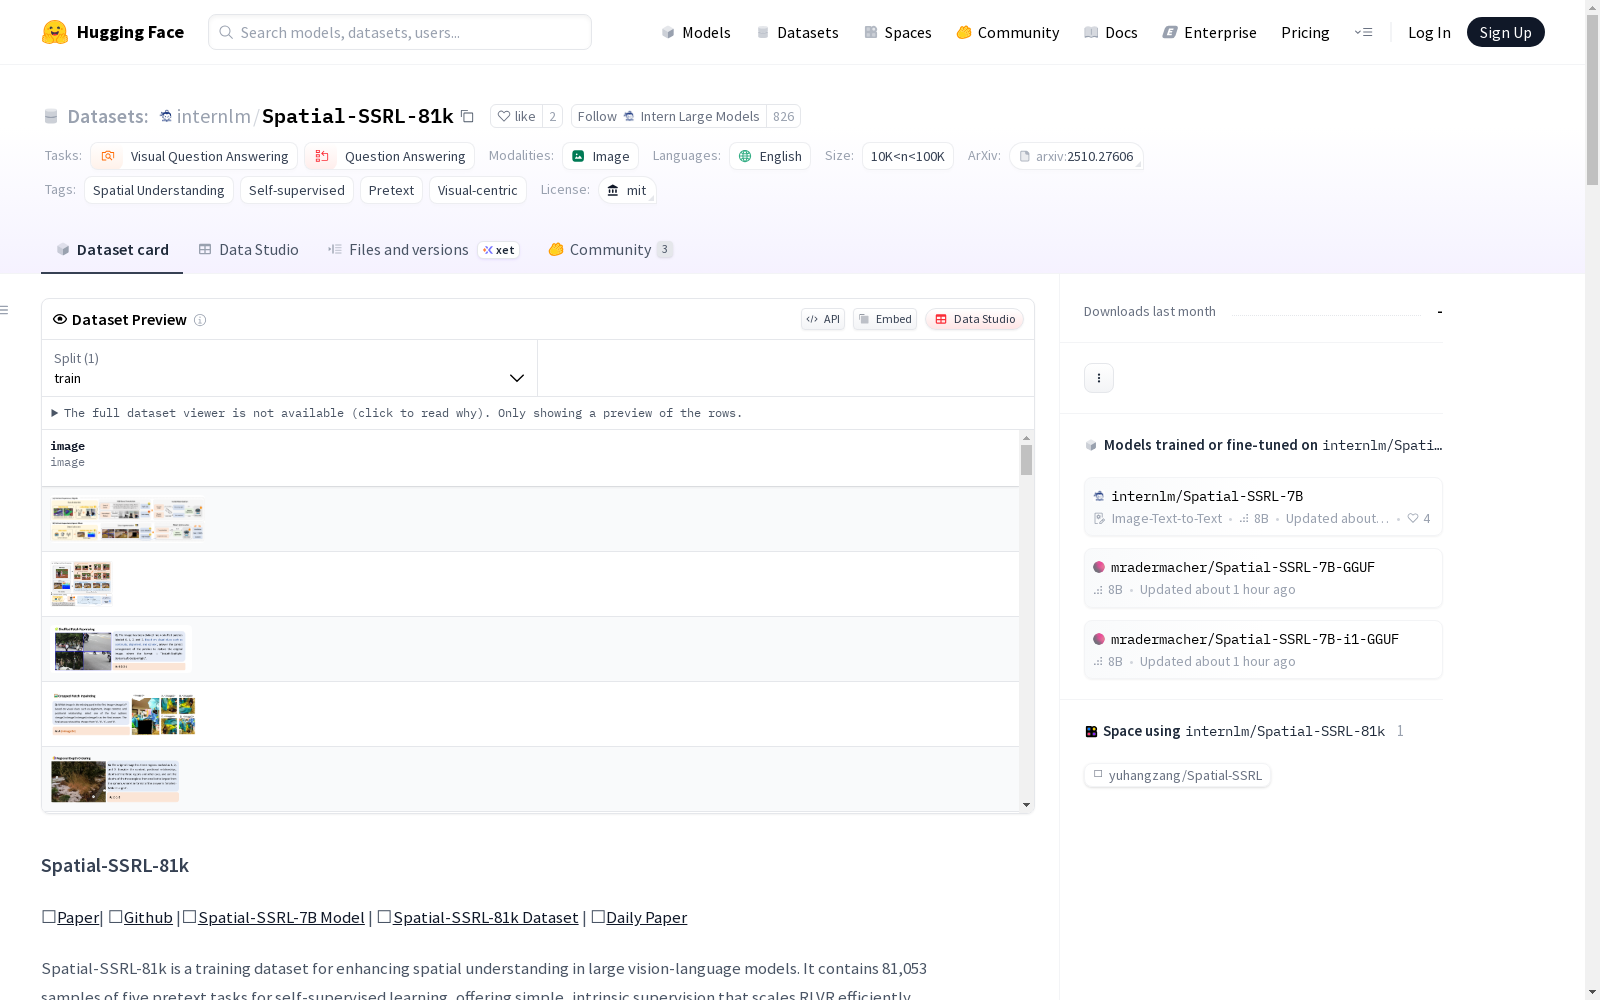
Task: Click the English language tag
Action: click(770, 156)
